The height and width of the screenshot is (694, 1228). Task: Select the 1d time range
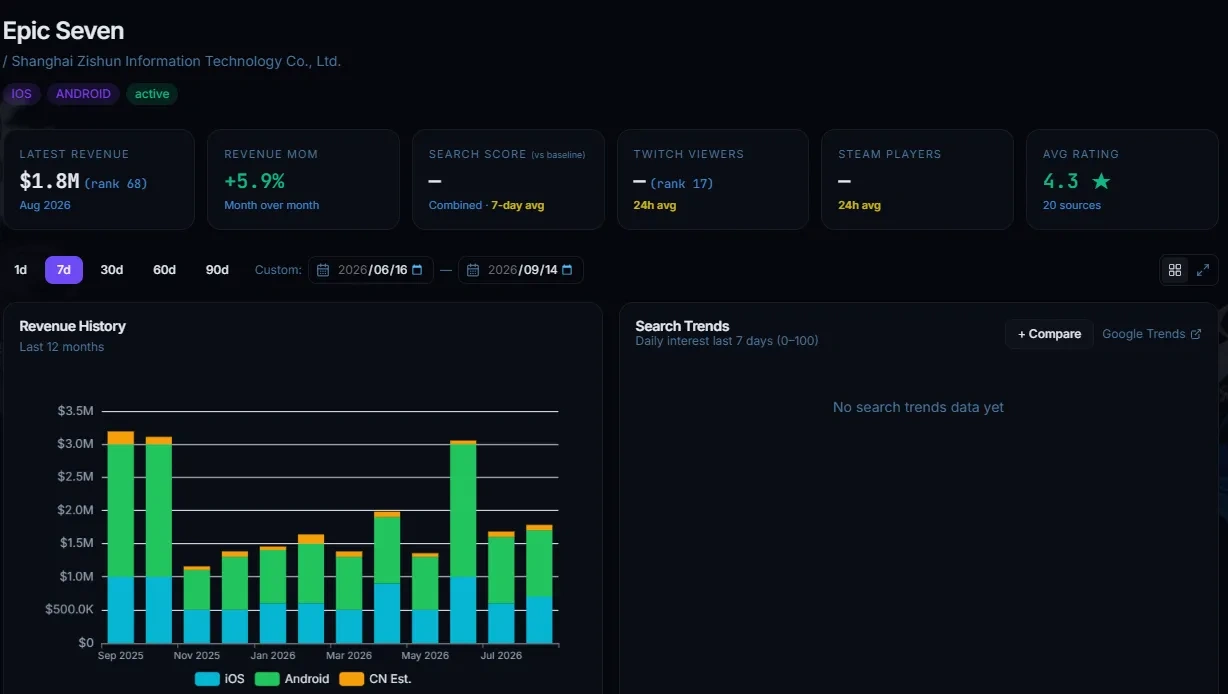[21, 270]
